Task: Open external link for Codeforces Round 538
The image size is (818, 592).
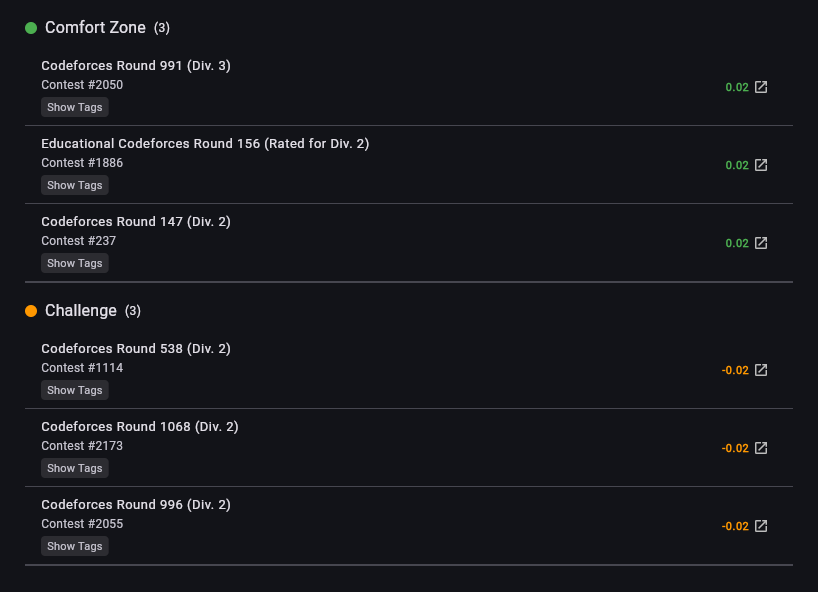Action: [x=761, y=370]
